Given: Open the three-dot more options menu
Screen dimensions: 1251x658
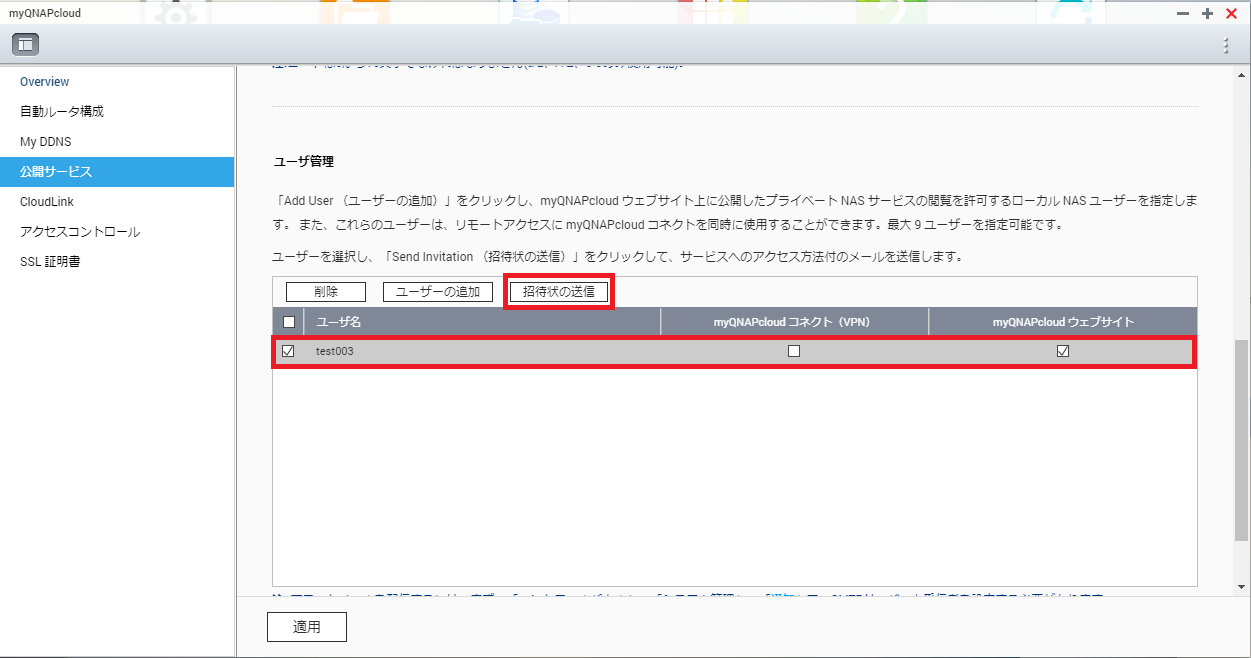Looking at the screenshot, I should pyautogui.click(x=1226, y=45).
